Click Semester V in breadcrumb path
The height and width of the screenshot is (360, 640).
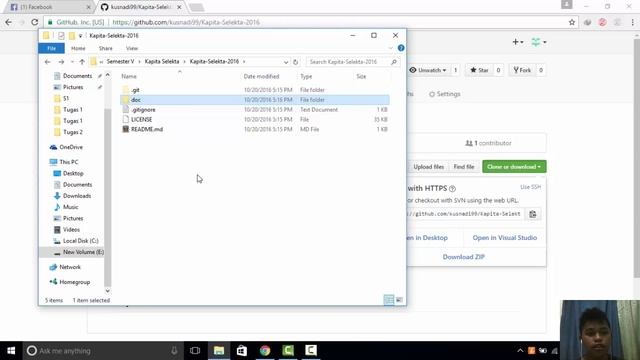coord(120,62)
